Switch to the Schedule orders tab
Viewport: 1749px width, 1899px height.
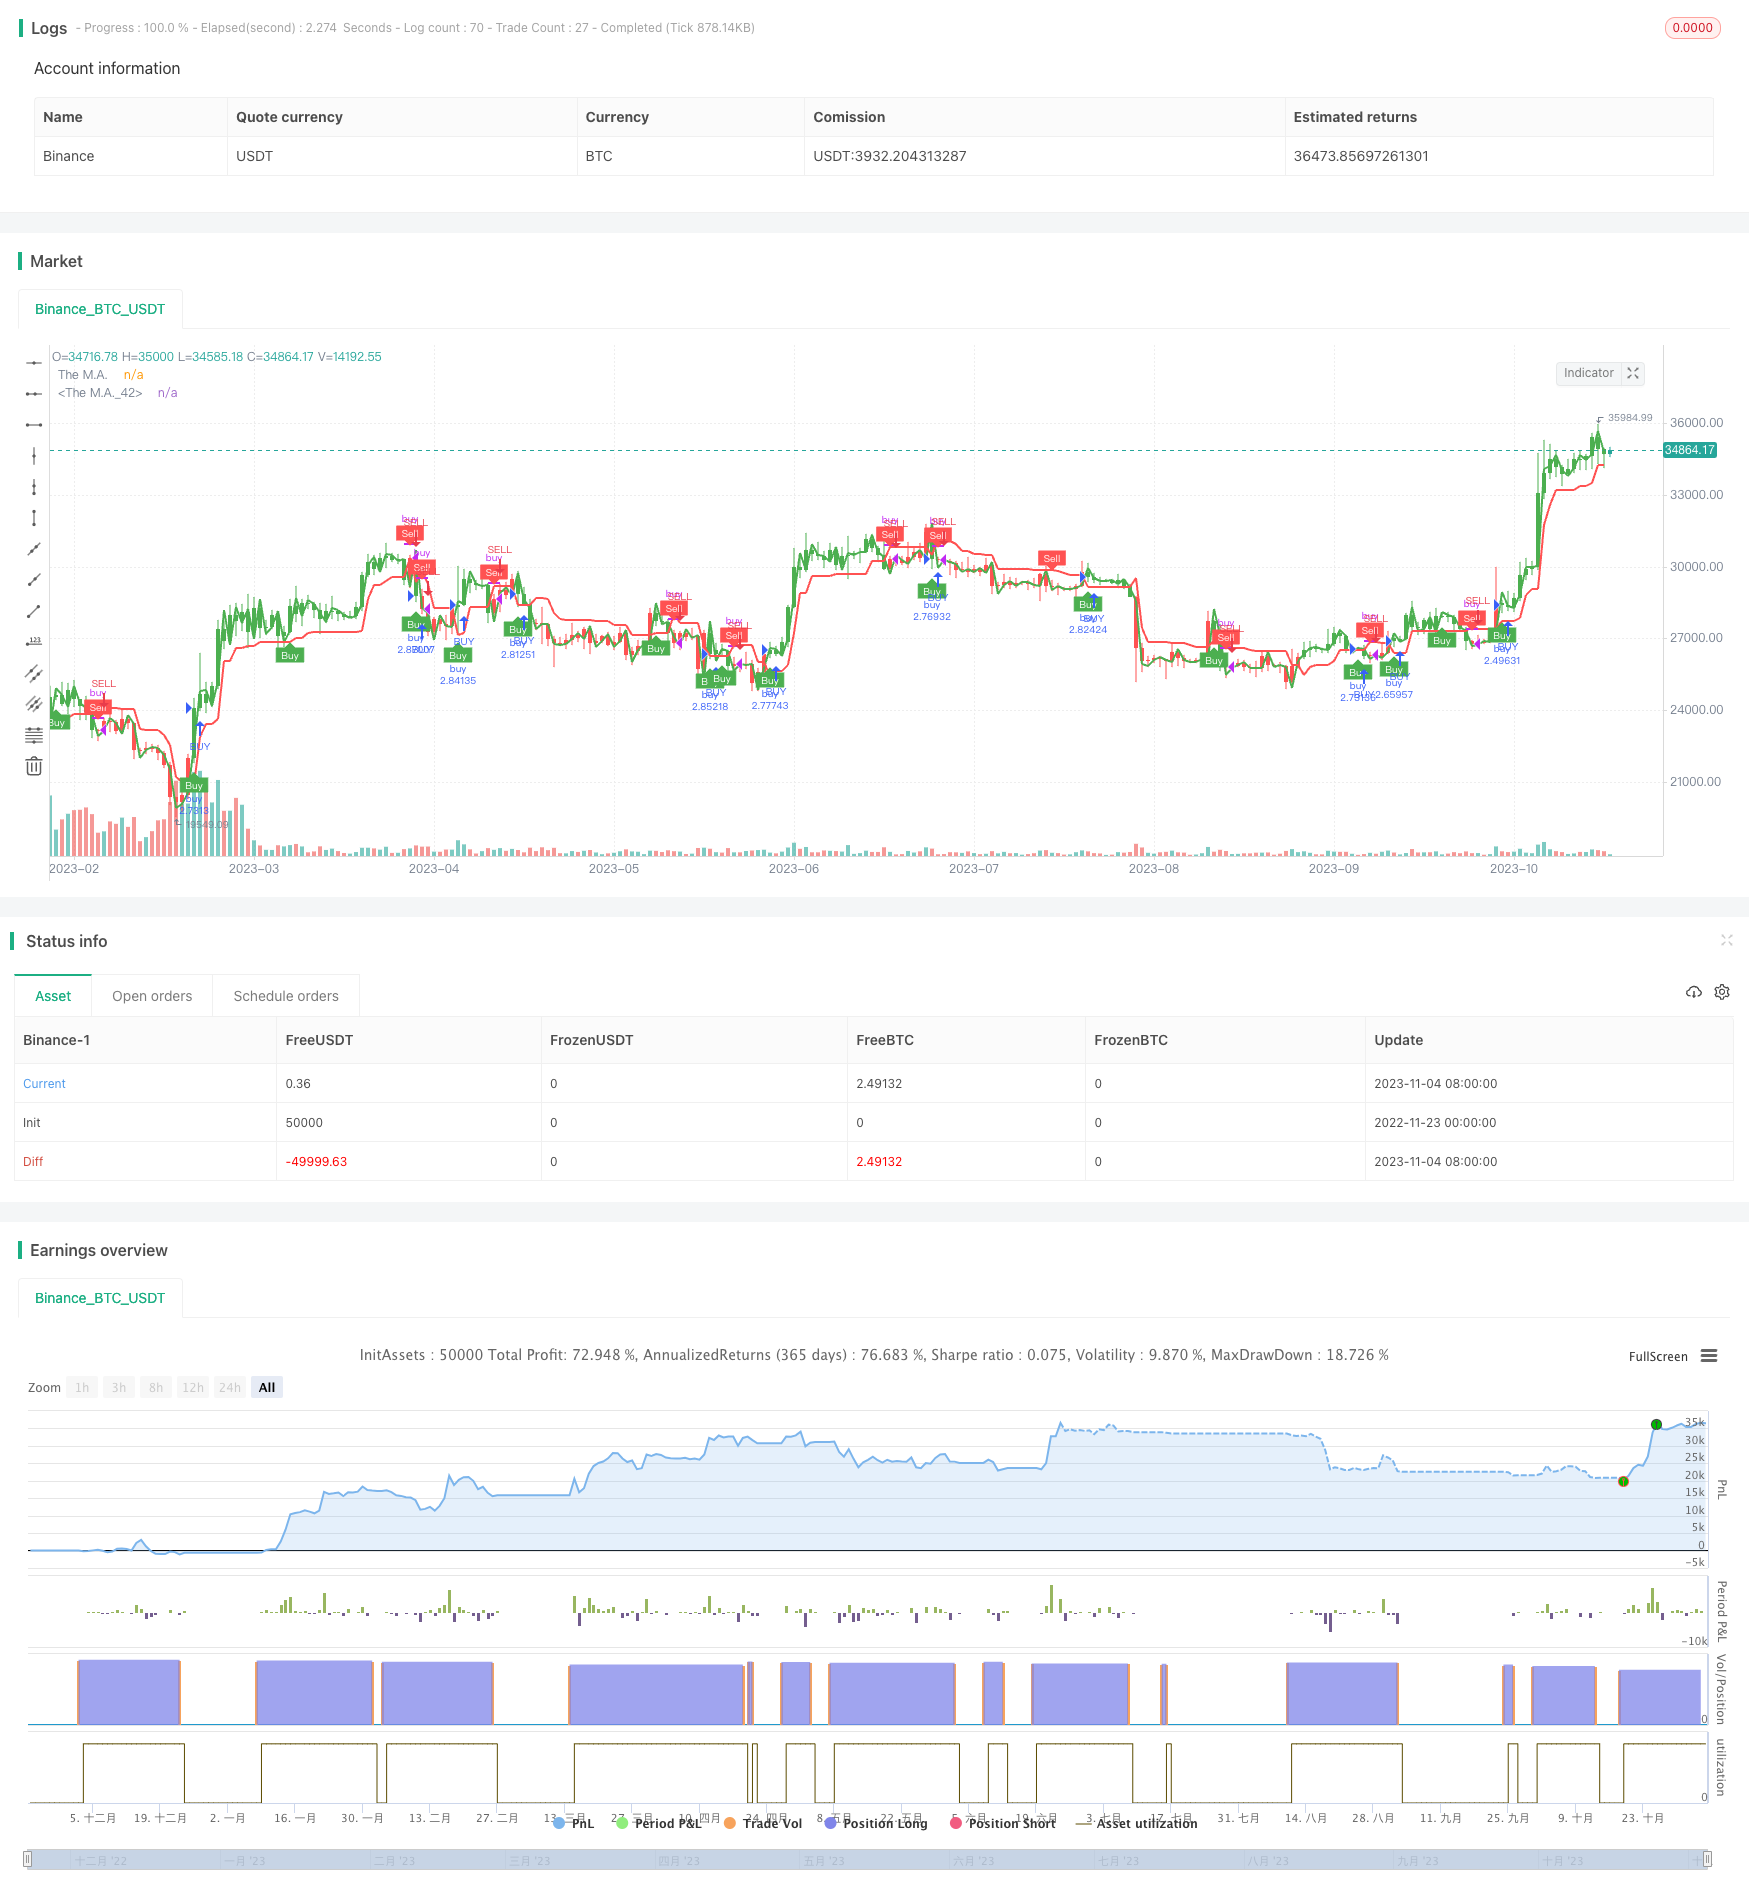286,996
